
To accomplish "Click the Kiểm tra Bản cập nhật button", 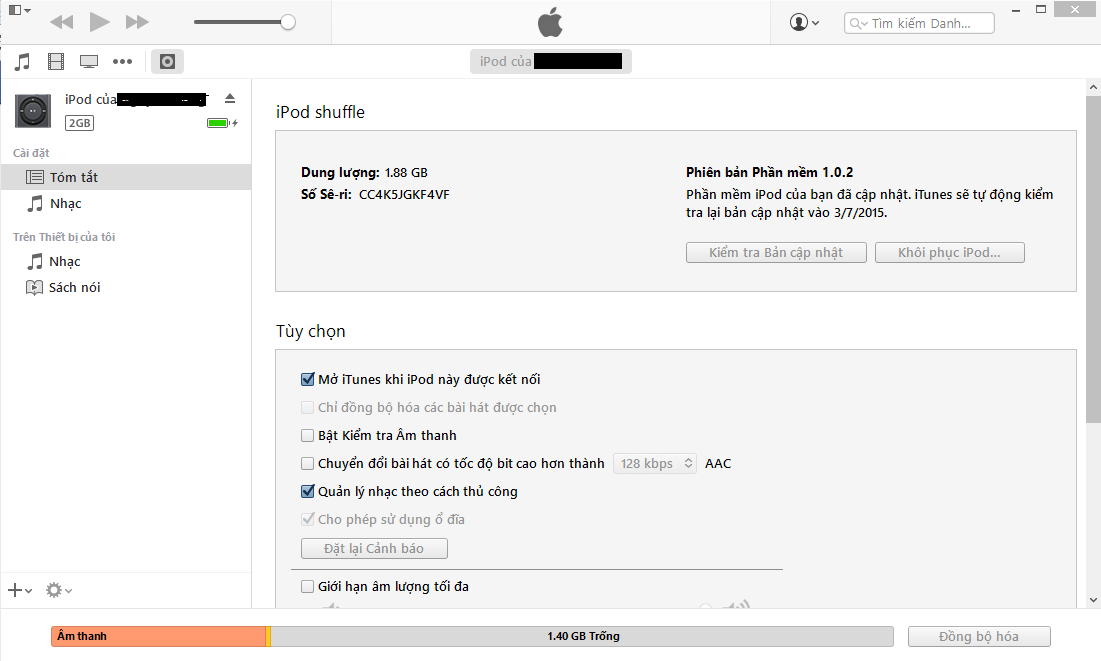I will (776, 252).
